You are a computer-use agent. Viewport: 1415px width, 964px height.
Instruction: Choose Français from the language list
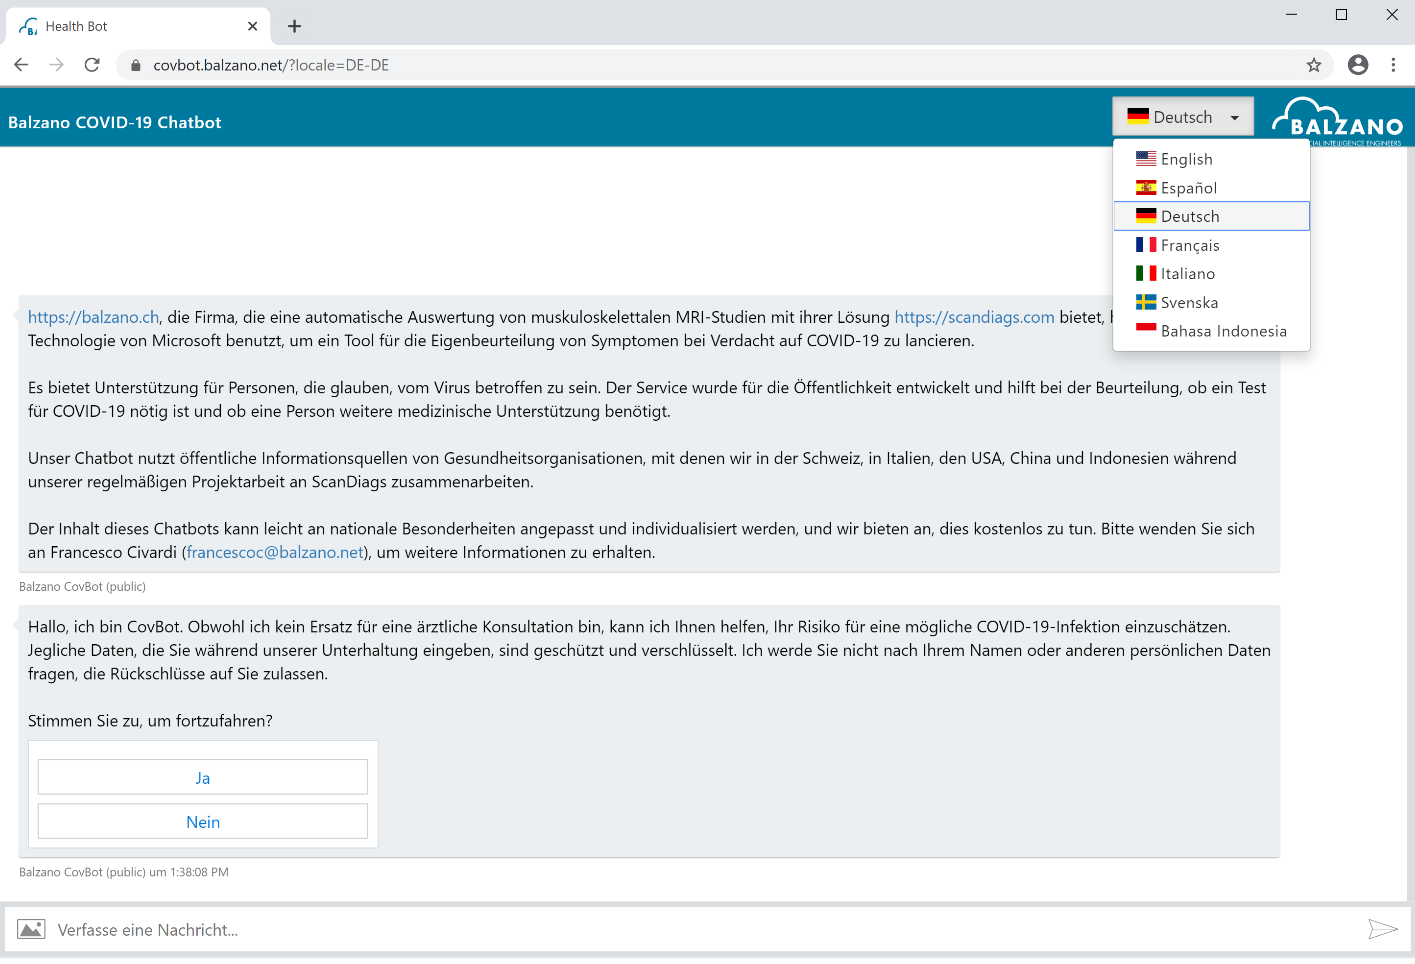click(x=1211, y=245)
